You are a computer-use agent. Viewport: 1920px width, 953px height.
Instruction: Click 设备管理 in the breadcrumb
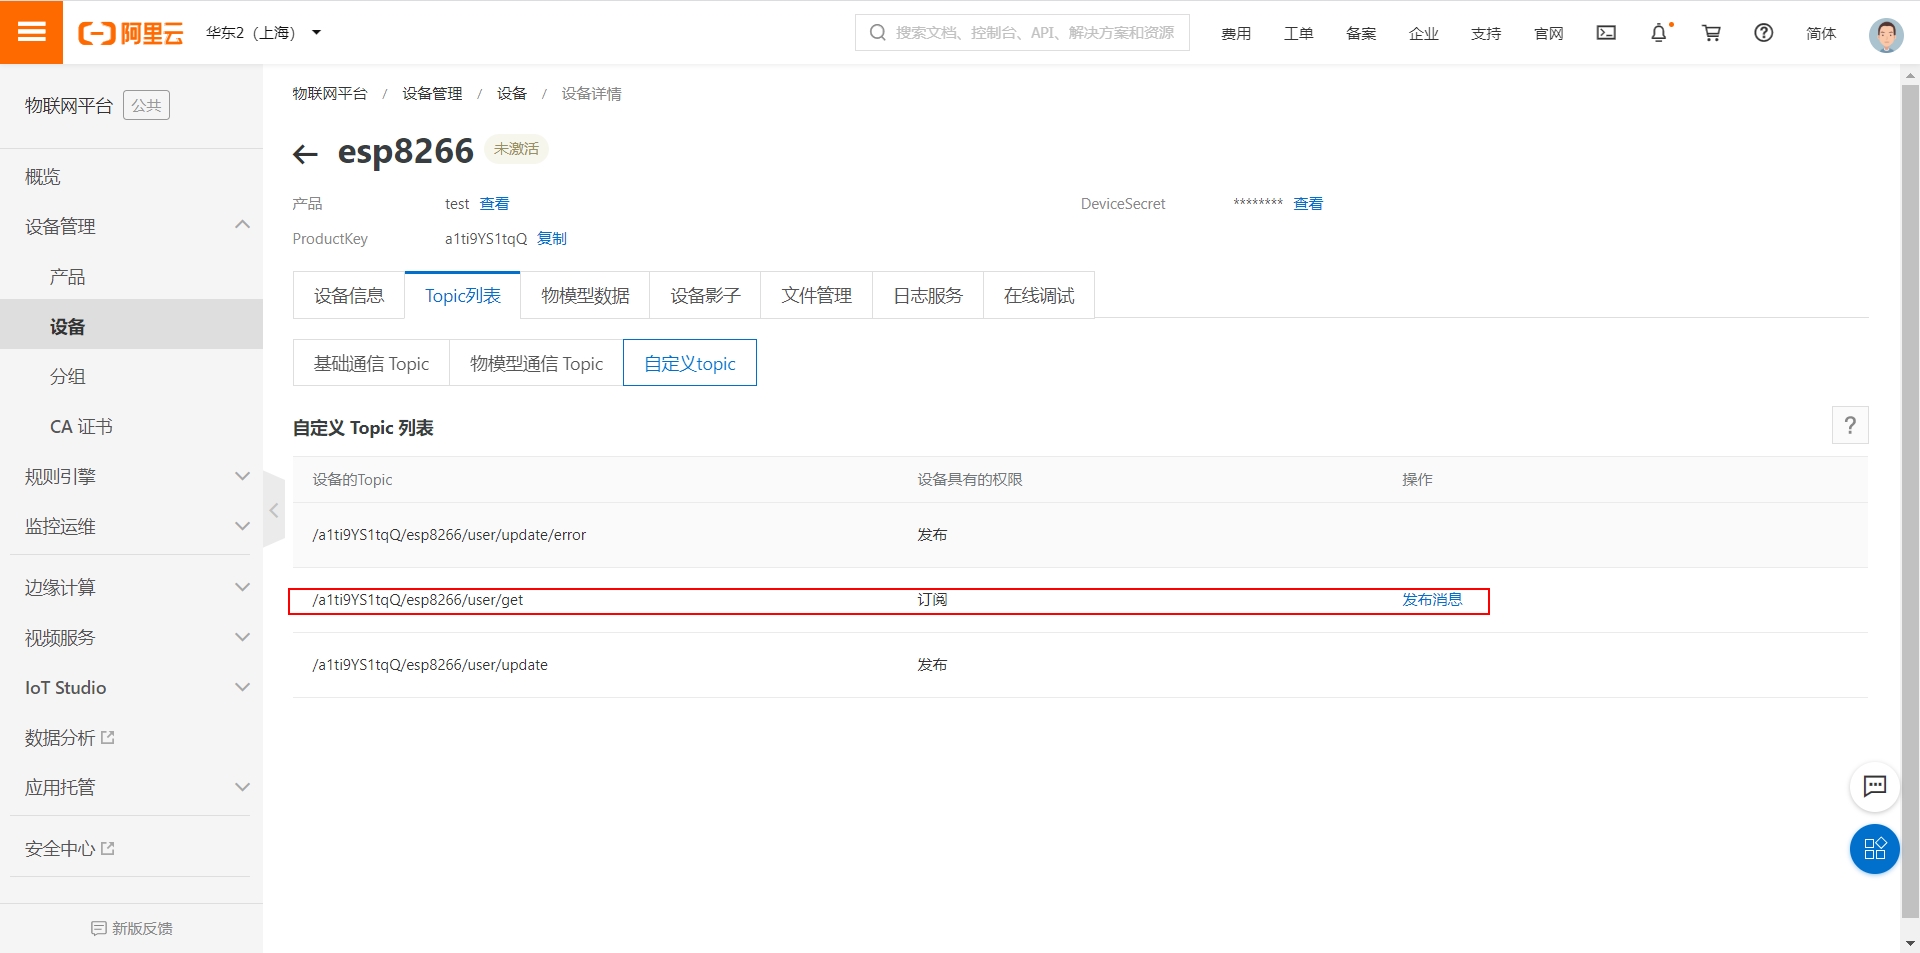(x=432, y=94)
